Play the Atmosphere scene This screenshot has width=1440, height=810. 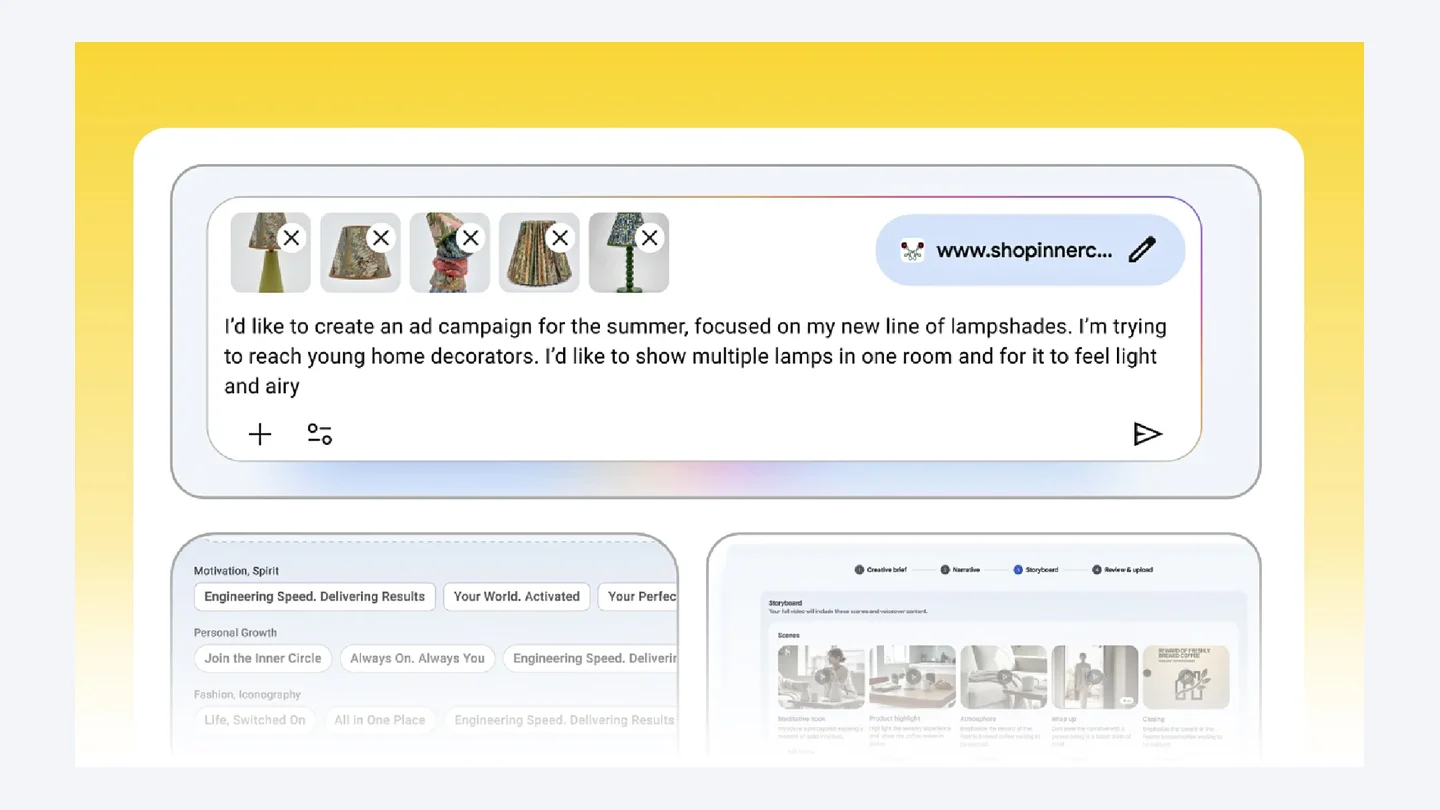point(1003,677)
